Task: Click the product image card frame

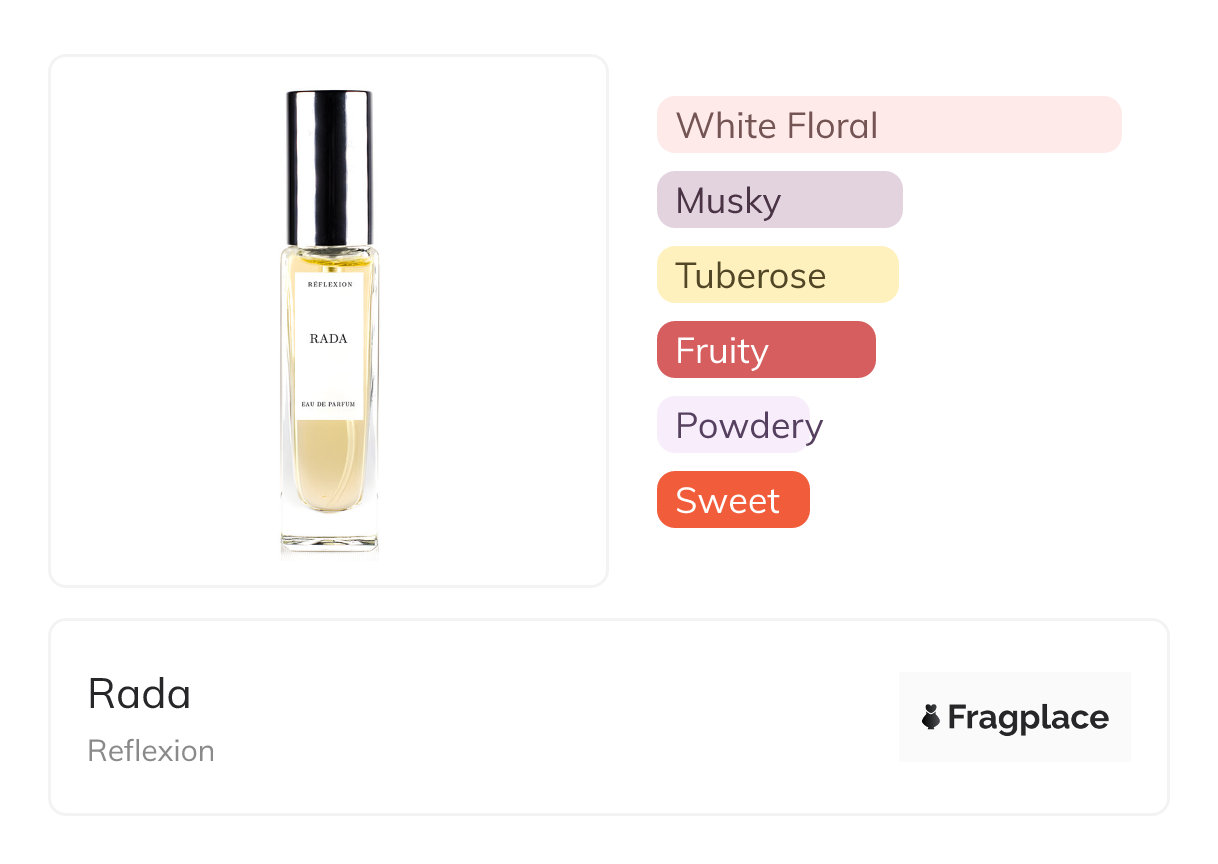Action: (329, 321)
